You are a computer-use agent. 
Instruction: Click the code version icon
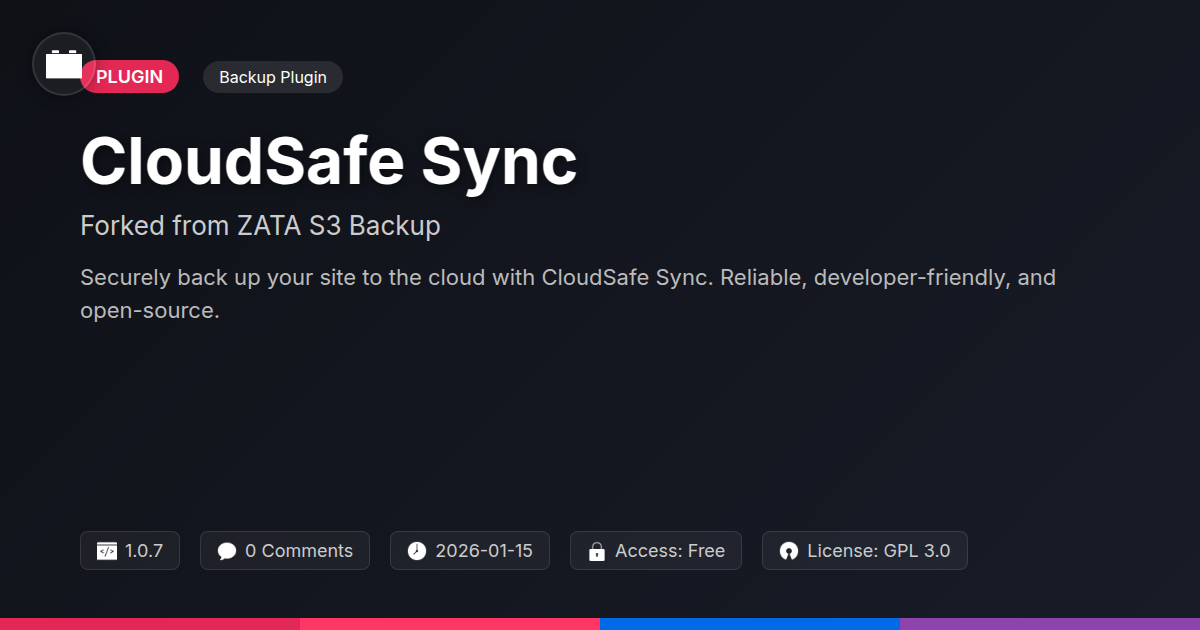click(107, 551)
